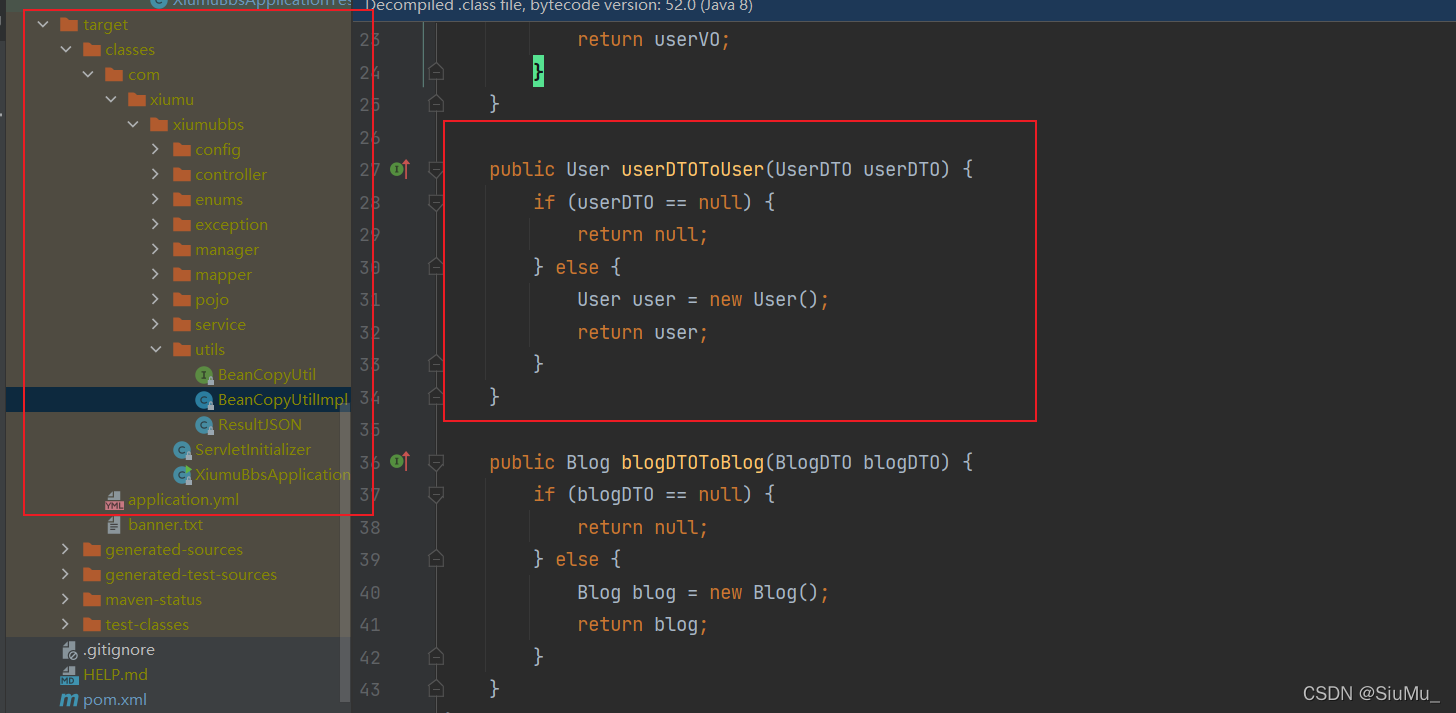The image size is (1456, 713).
Task: Expand the pojo package
Action: tap(156, 300)
